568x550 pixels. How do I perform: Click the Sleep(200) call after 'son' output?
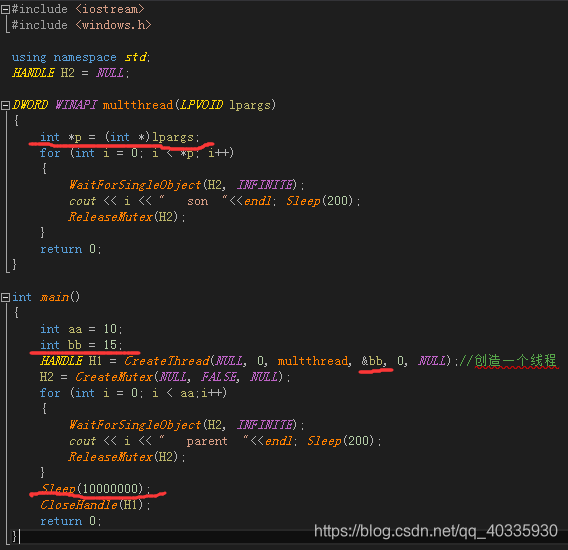point(323,201)
